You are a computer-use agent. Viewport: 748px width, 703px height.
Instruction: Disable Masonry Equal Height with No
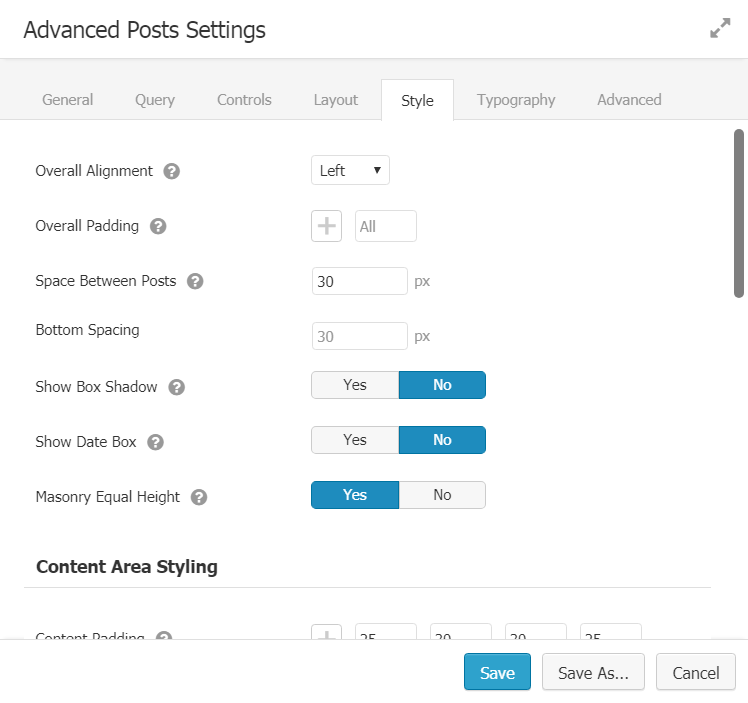(x=442, y=495)
